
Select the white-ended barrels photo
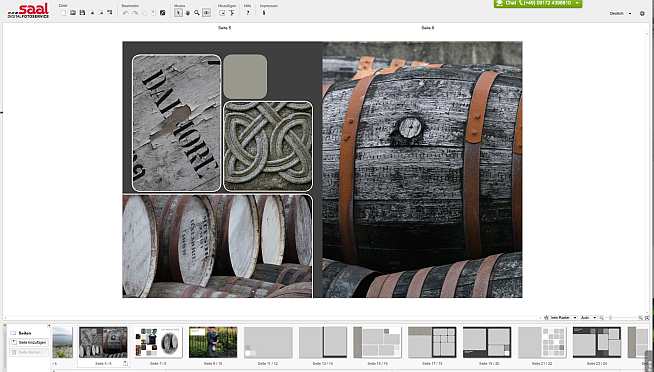(x=217, y=246)
